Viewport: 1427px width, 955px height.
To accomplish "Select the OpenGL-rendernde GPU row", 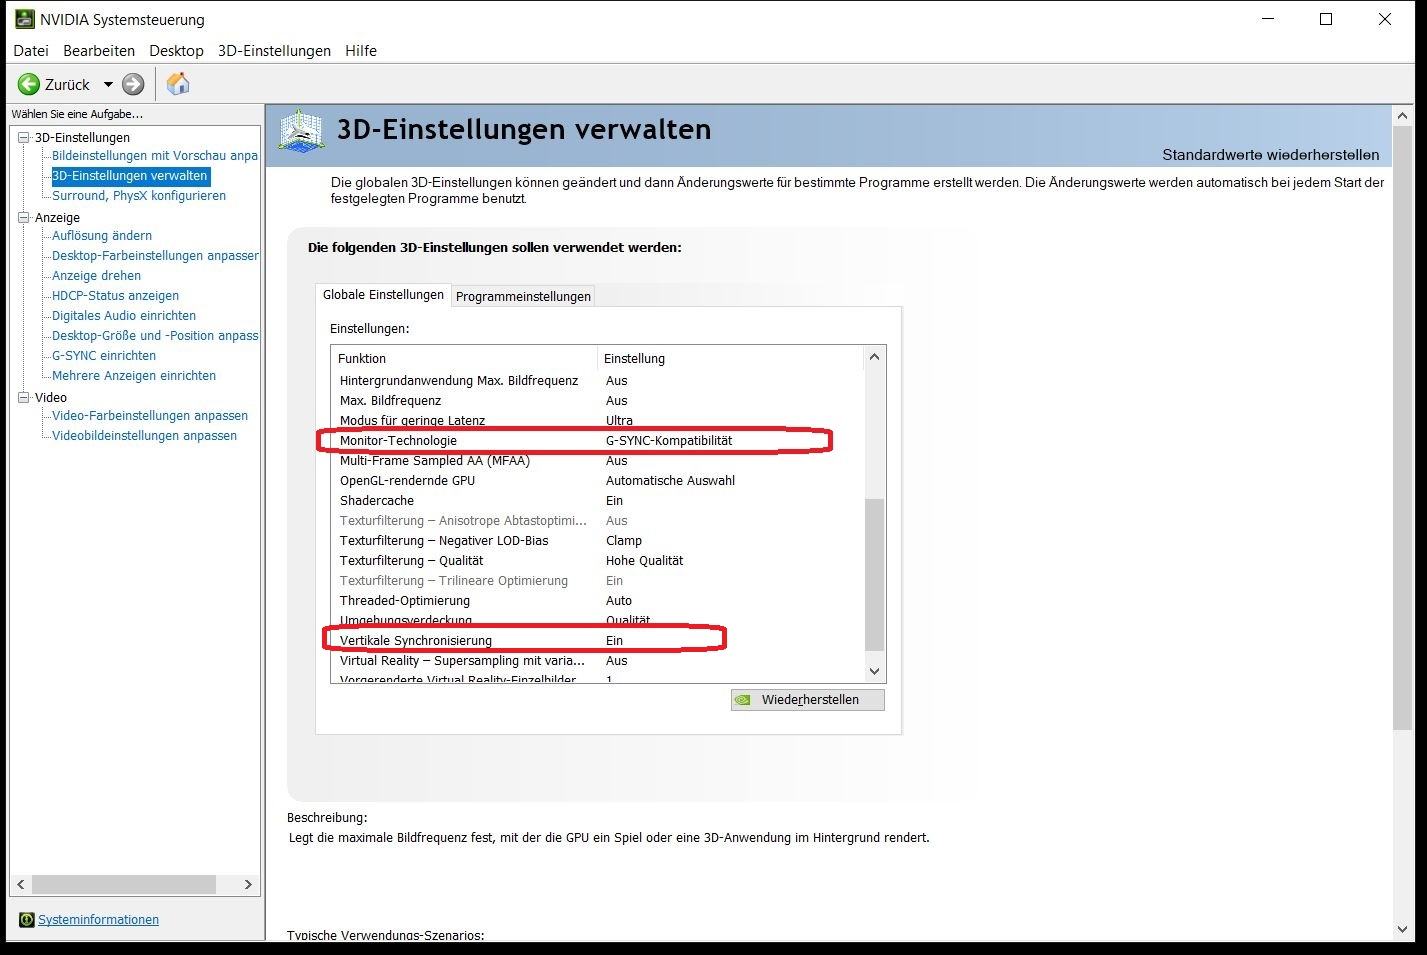I will (x=597, y=481).
